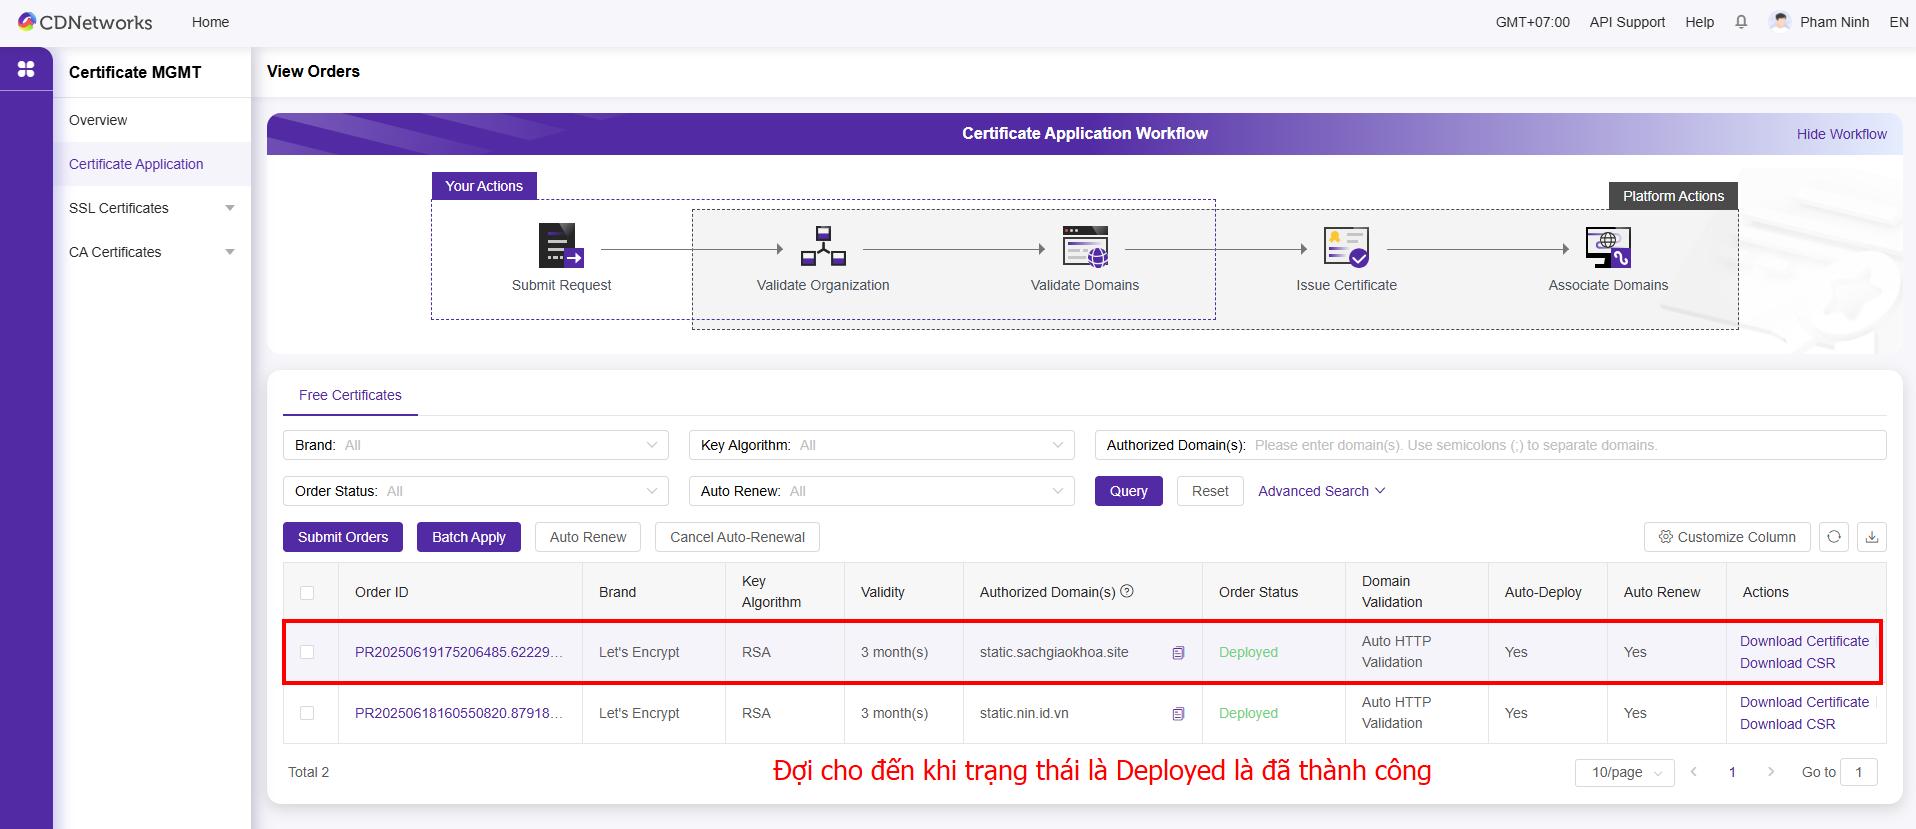Check the static.nin.id.vn order row
Screen dimensions: 1916x829
point(307,713)
